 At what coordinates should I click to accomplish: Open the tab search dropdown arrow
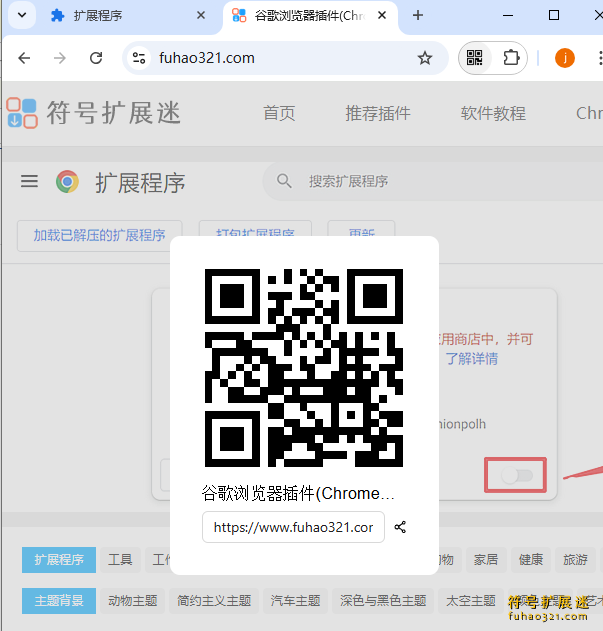tap(22, 16)
